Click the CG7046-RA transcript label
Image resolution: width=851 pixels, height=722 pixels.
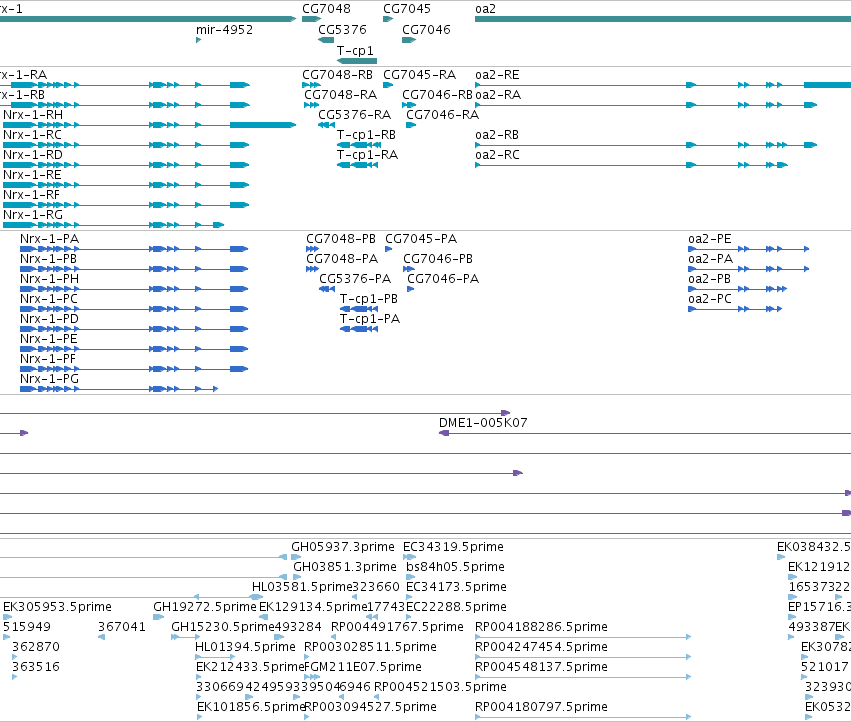[x=442, y=115]
